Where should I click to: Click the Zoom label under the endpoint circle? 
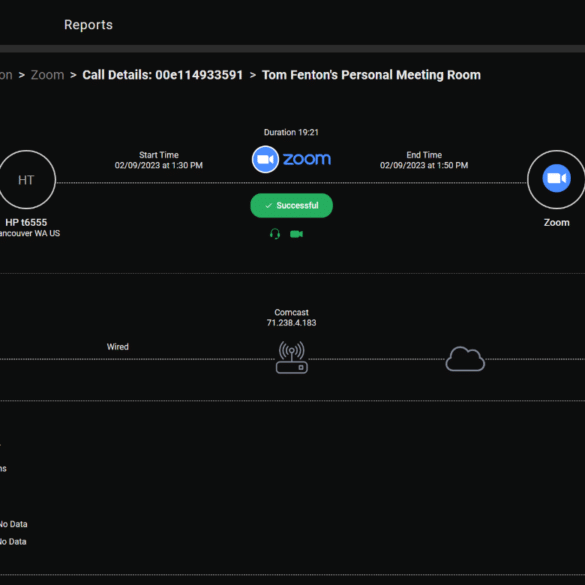(x=557, y=222)
